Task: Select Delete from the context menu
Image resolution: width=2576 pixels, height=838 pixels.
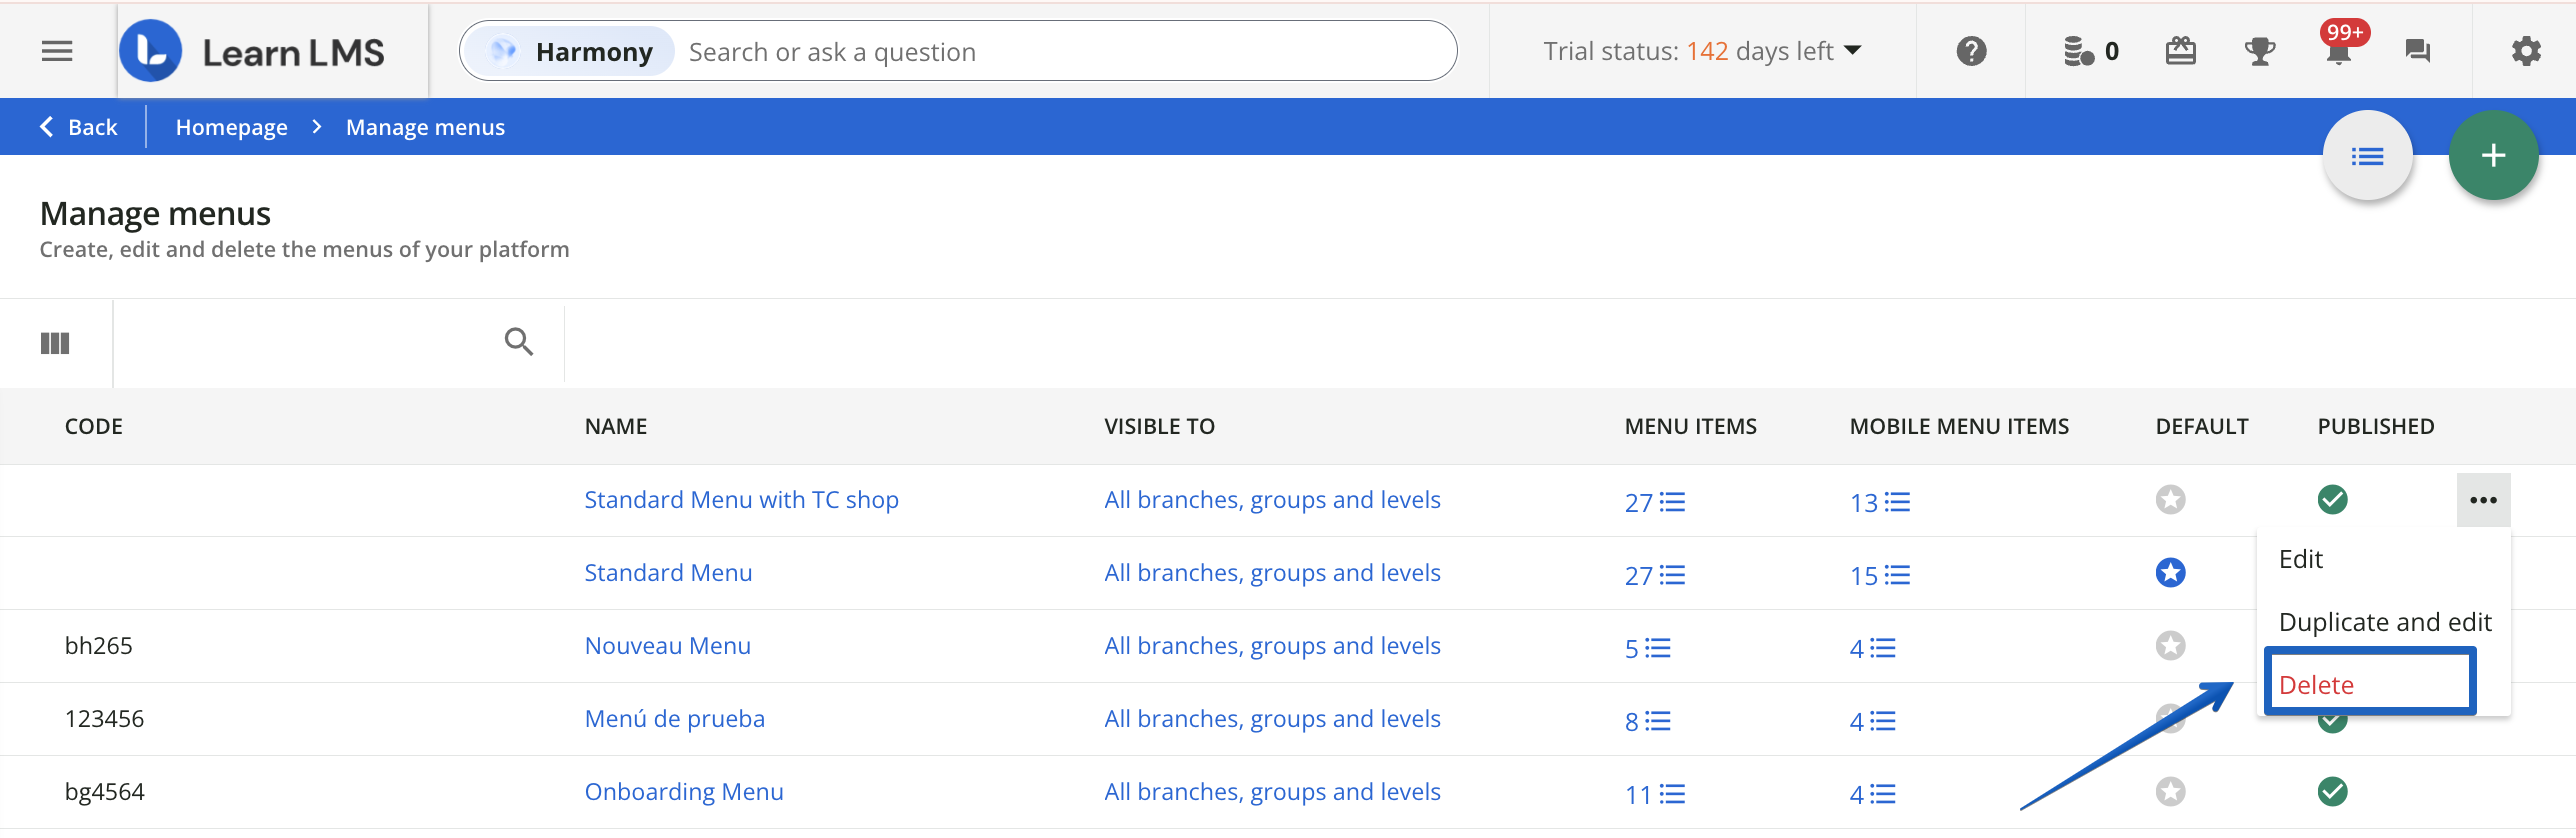Action: [x=2316, y=685]
